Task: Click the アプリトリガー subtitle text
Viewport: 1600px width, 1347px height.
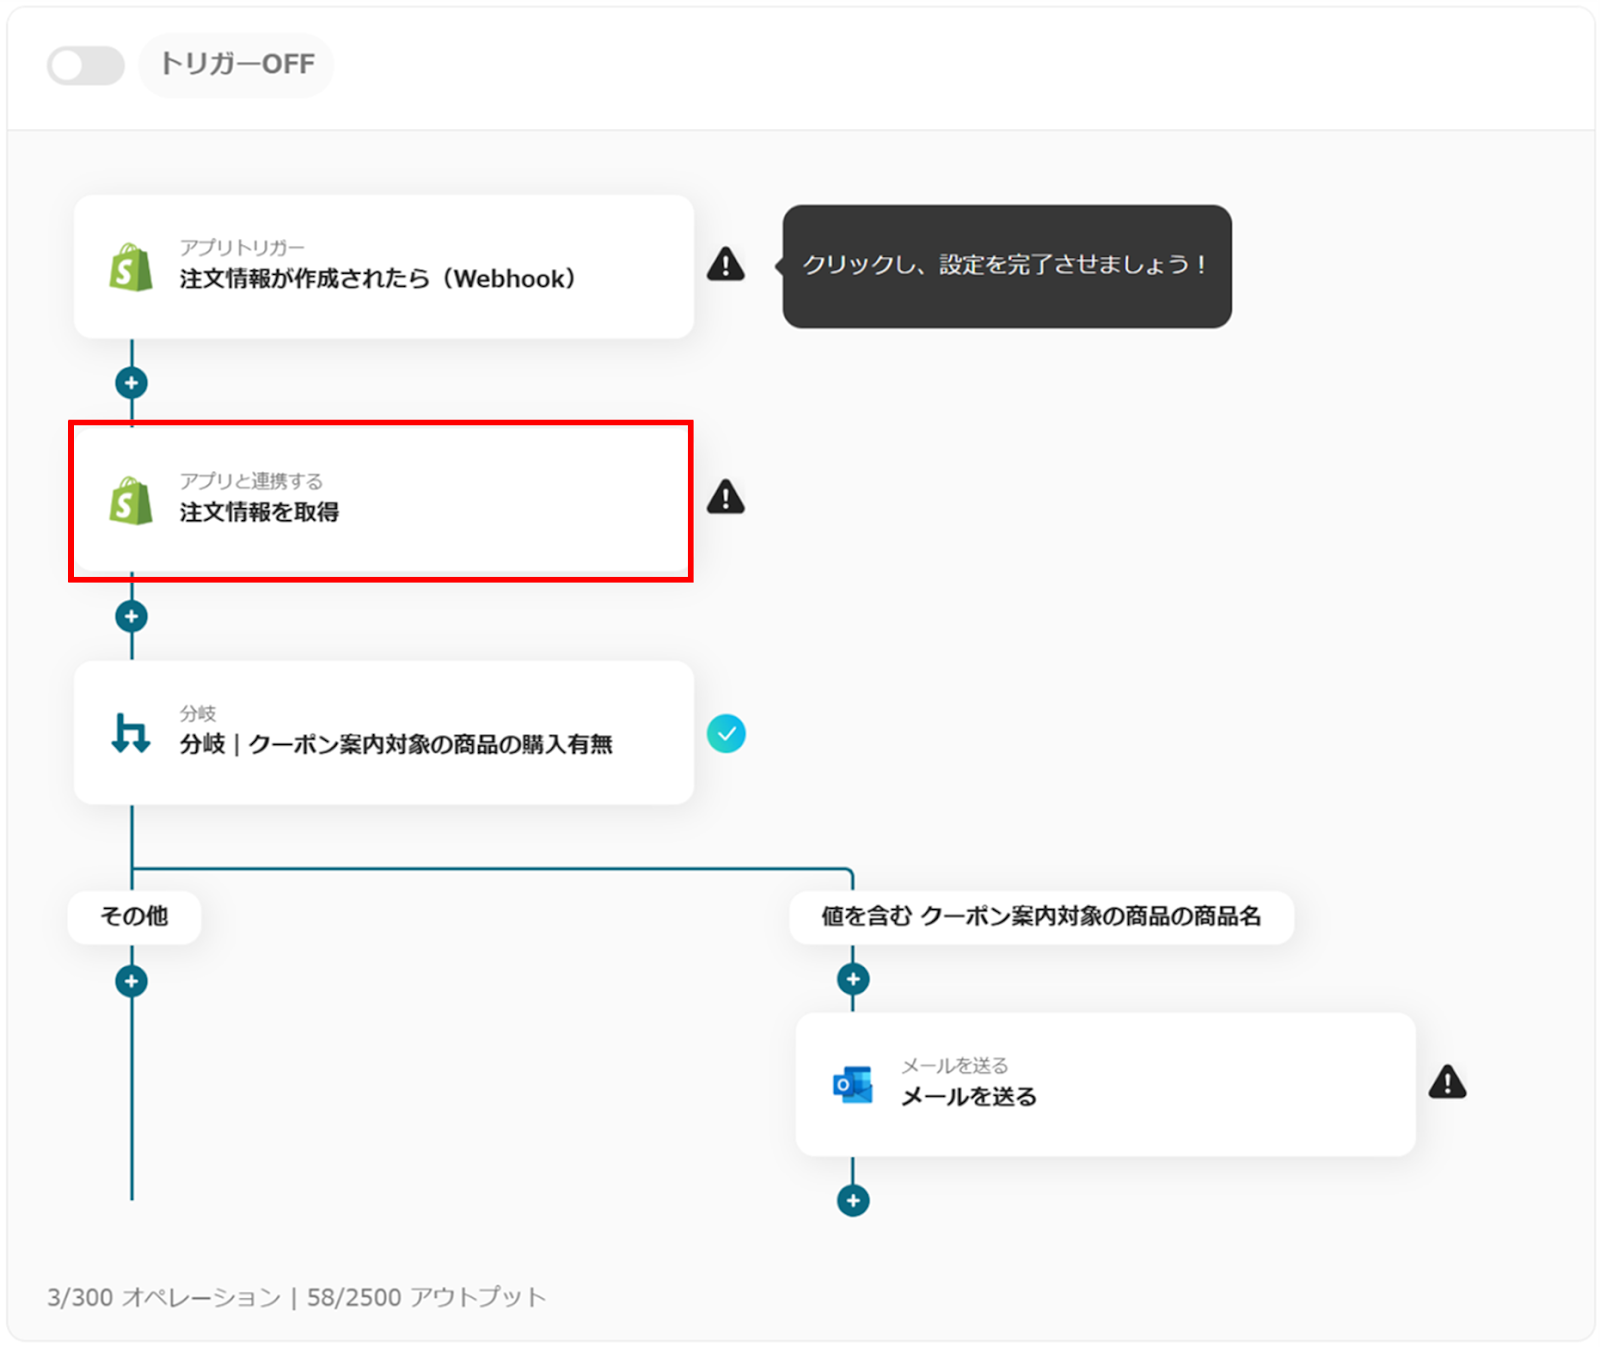Action: [242, 247]
